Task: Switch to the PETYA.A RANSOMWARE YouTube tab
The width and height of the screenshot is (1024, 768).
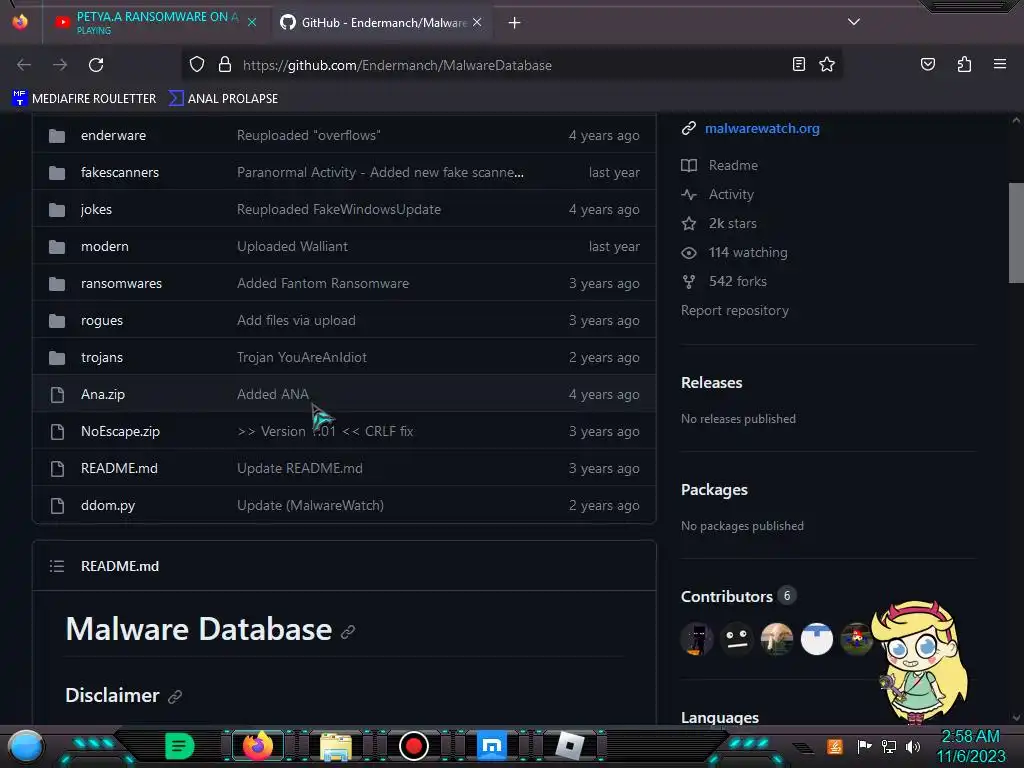Action: point(157,22)
